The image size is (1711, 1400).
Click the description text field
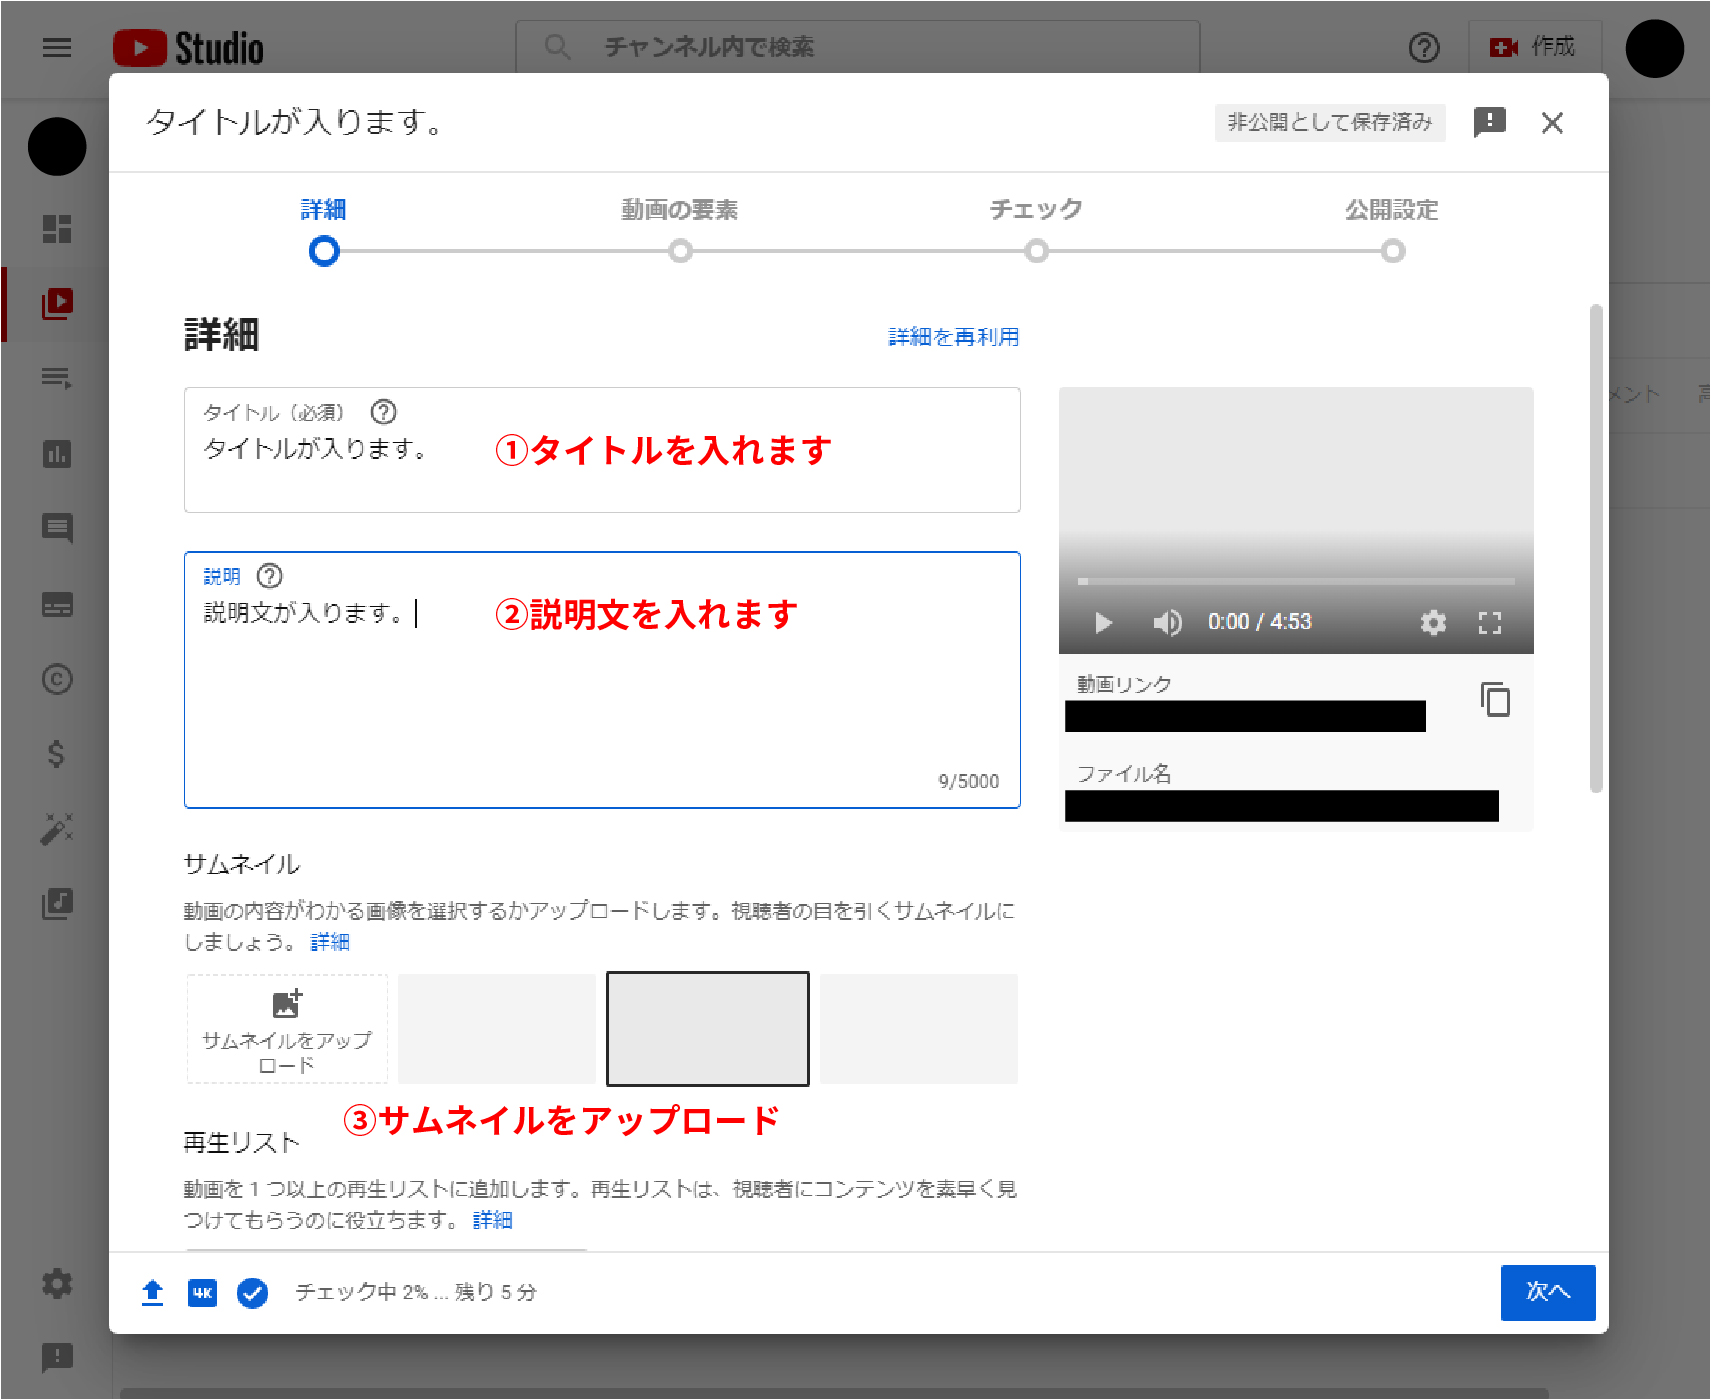coord(602,690)
